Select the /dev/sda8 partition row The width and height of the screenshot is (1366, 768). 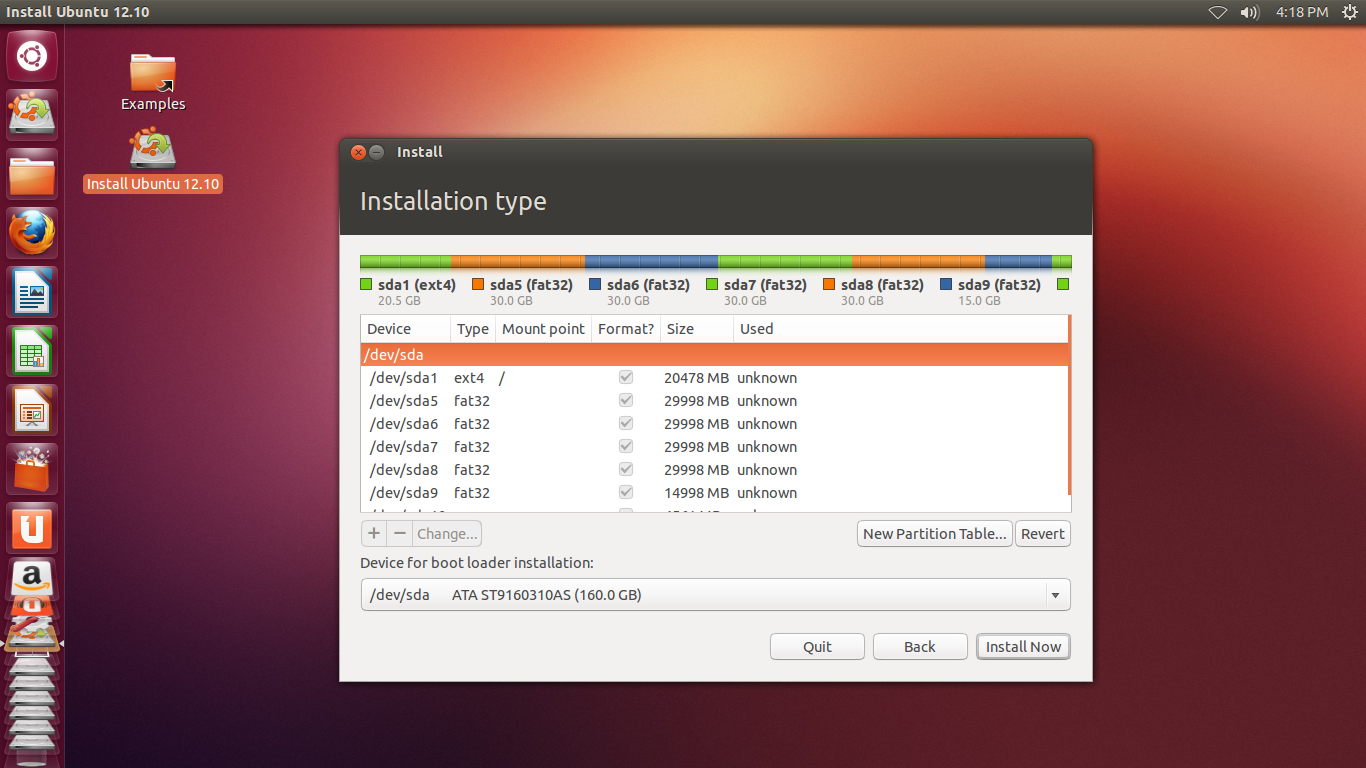click(x=714, y=470)
